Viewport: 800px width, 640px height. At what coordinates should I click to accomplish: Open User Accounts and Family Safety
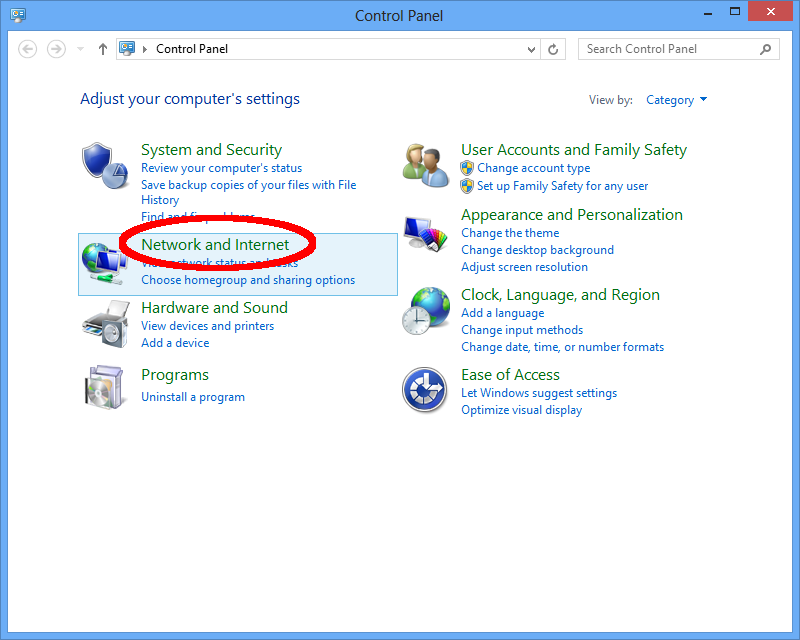point(574,150)
